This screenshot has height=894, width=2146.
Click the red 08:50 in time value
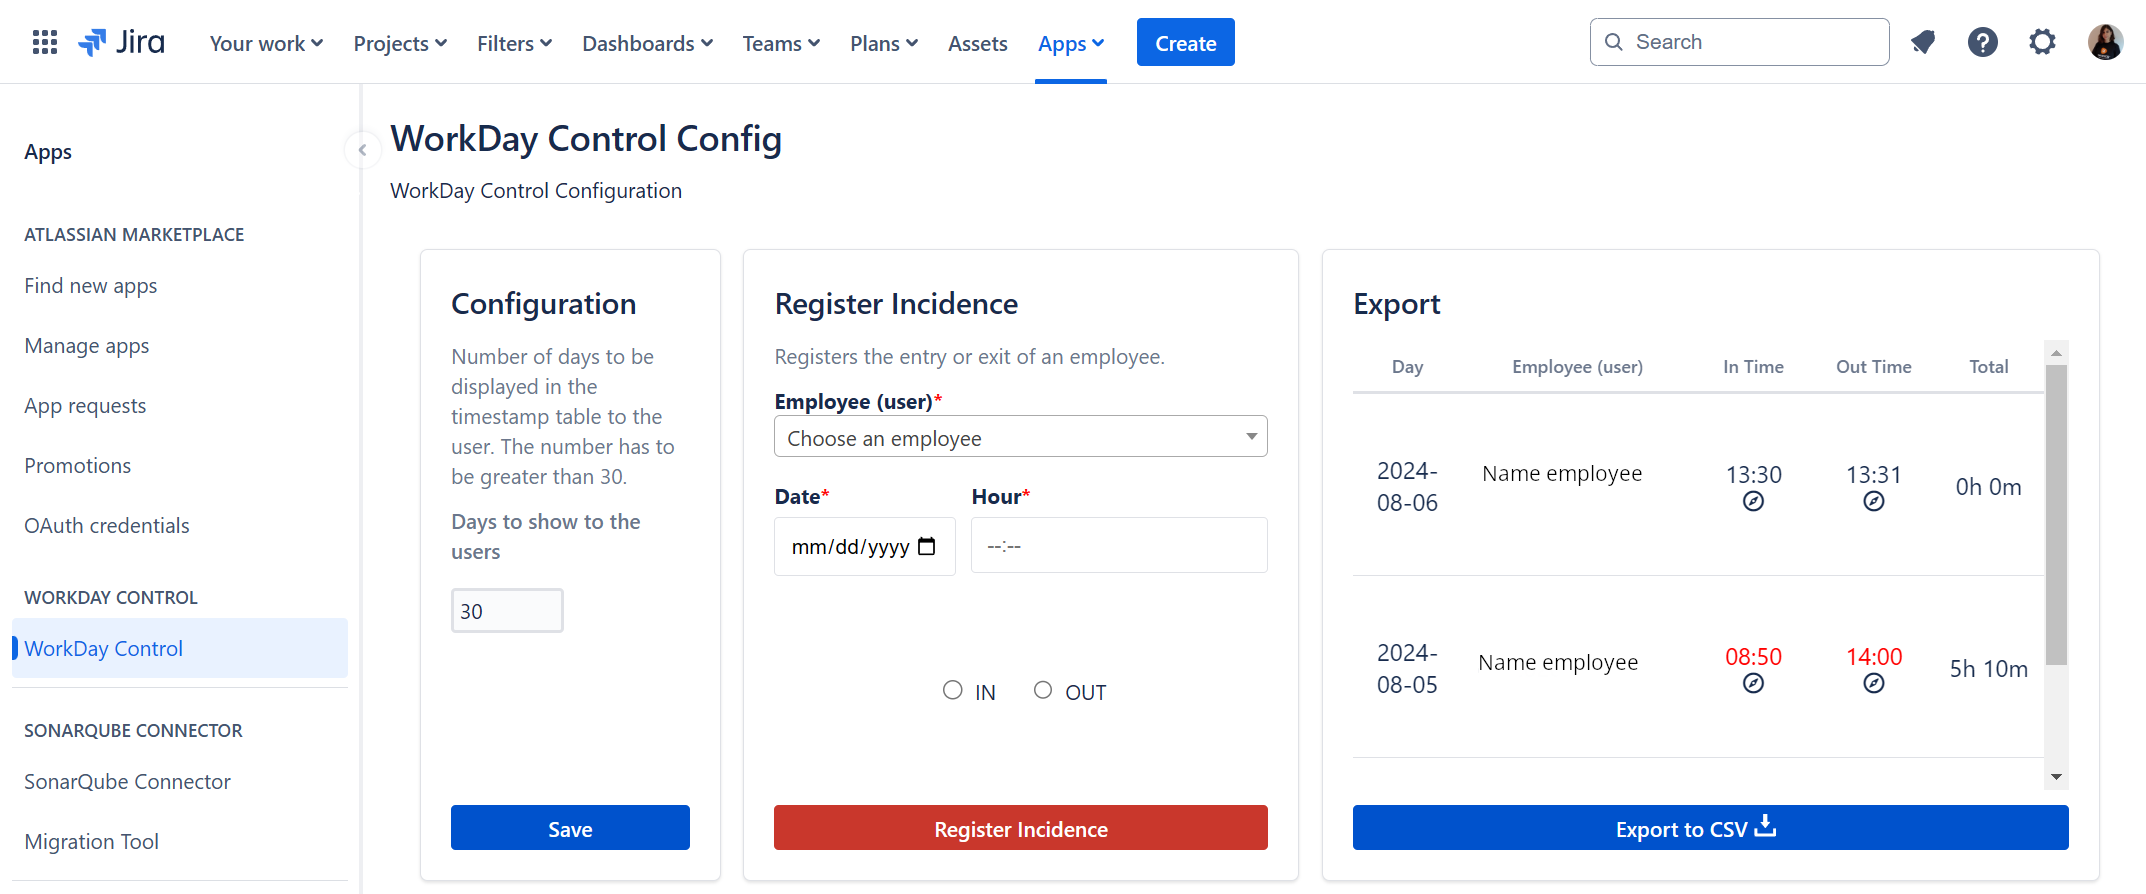pyautogui.click(x=1753, y=657)
